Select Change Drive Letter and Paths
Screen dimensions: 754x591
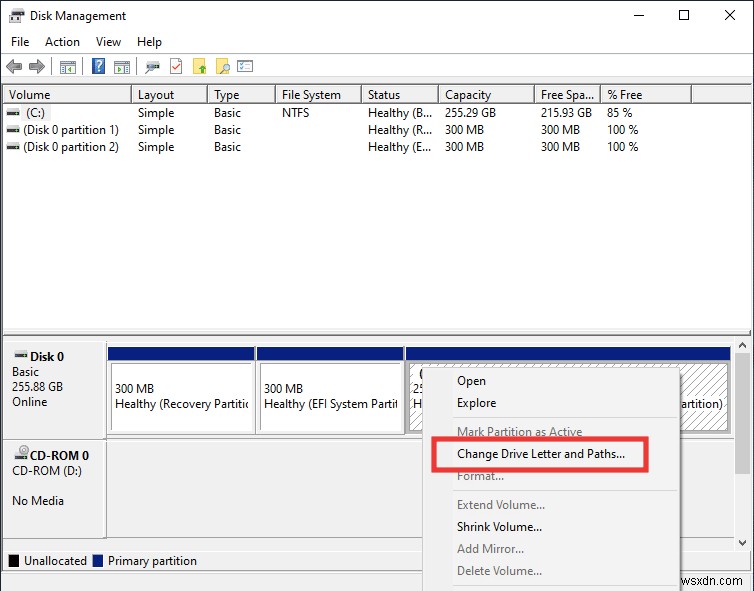(x=540, y=454)
